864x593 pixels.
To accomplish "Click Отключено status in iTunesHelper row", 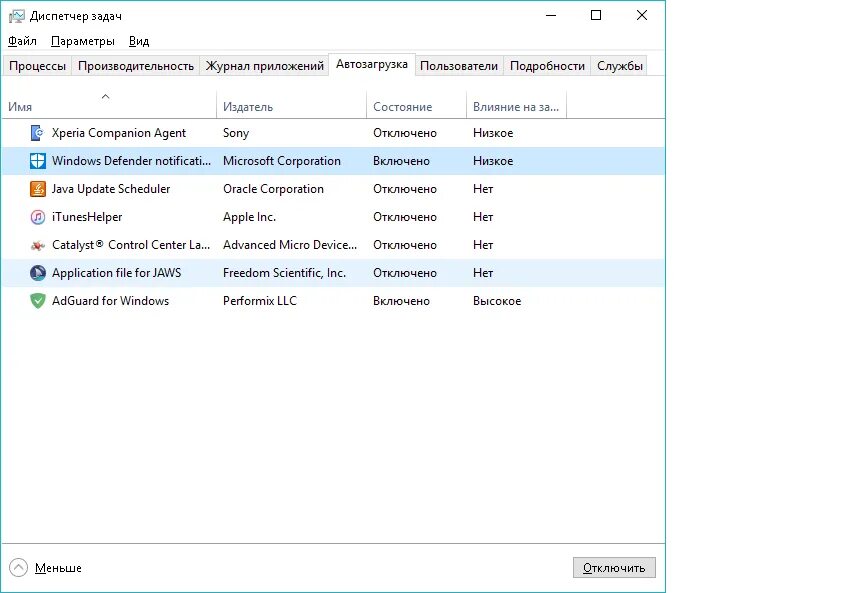I will point(405,217).
